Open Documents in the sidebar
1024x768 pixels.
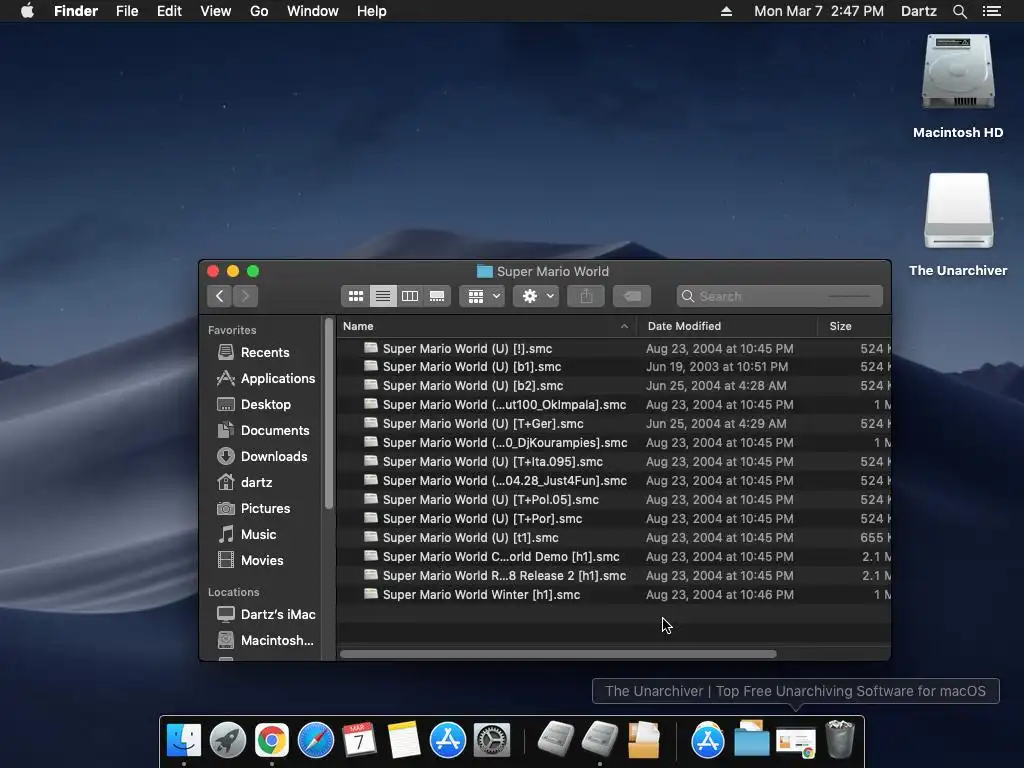coord(261,430)
